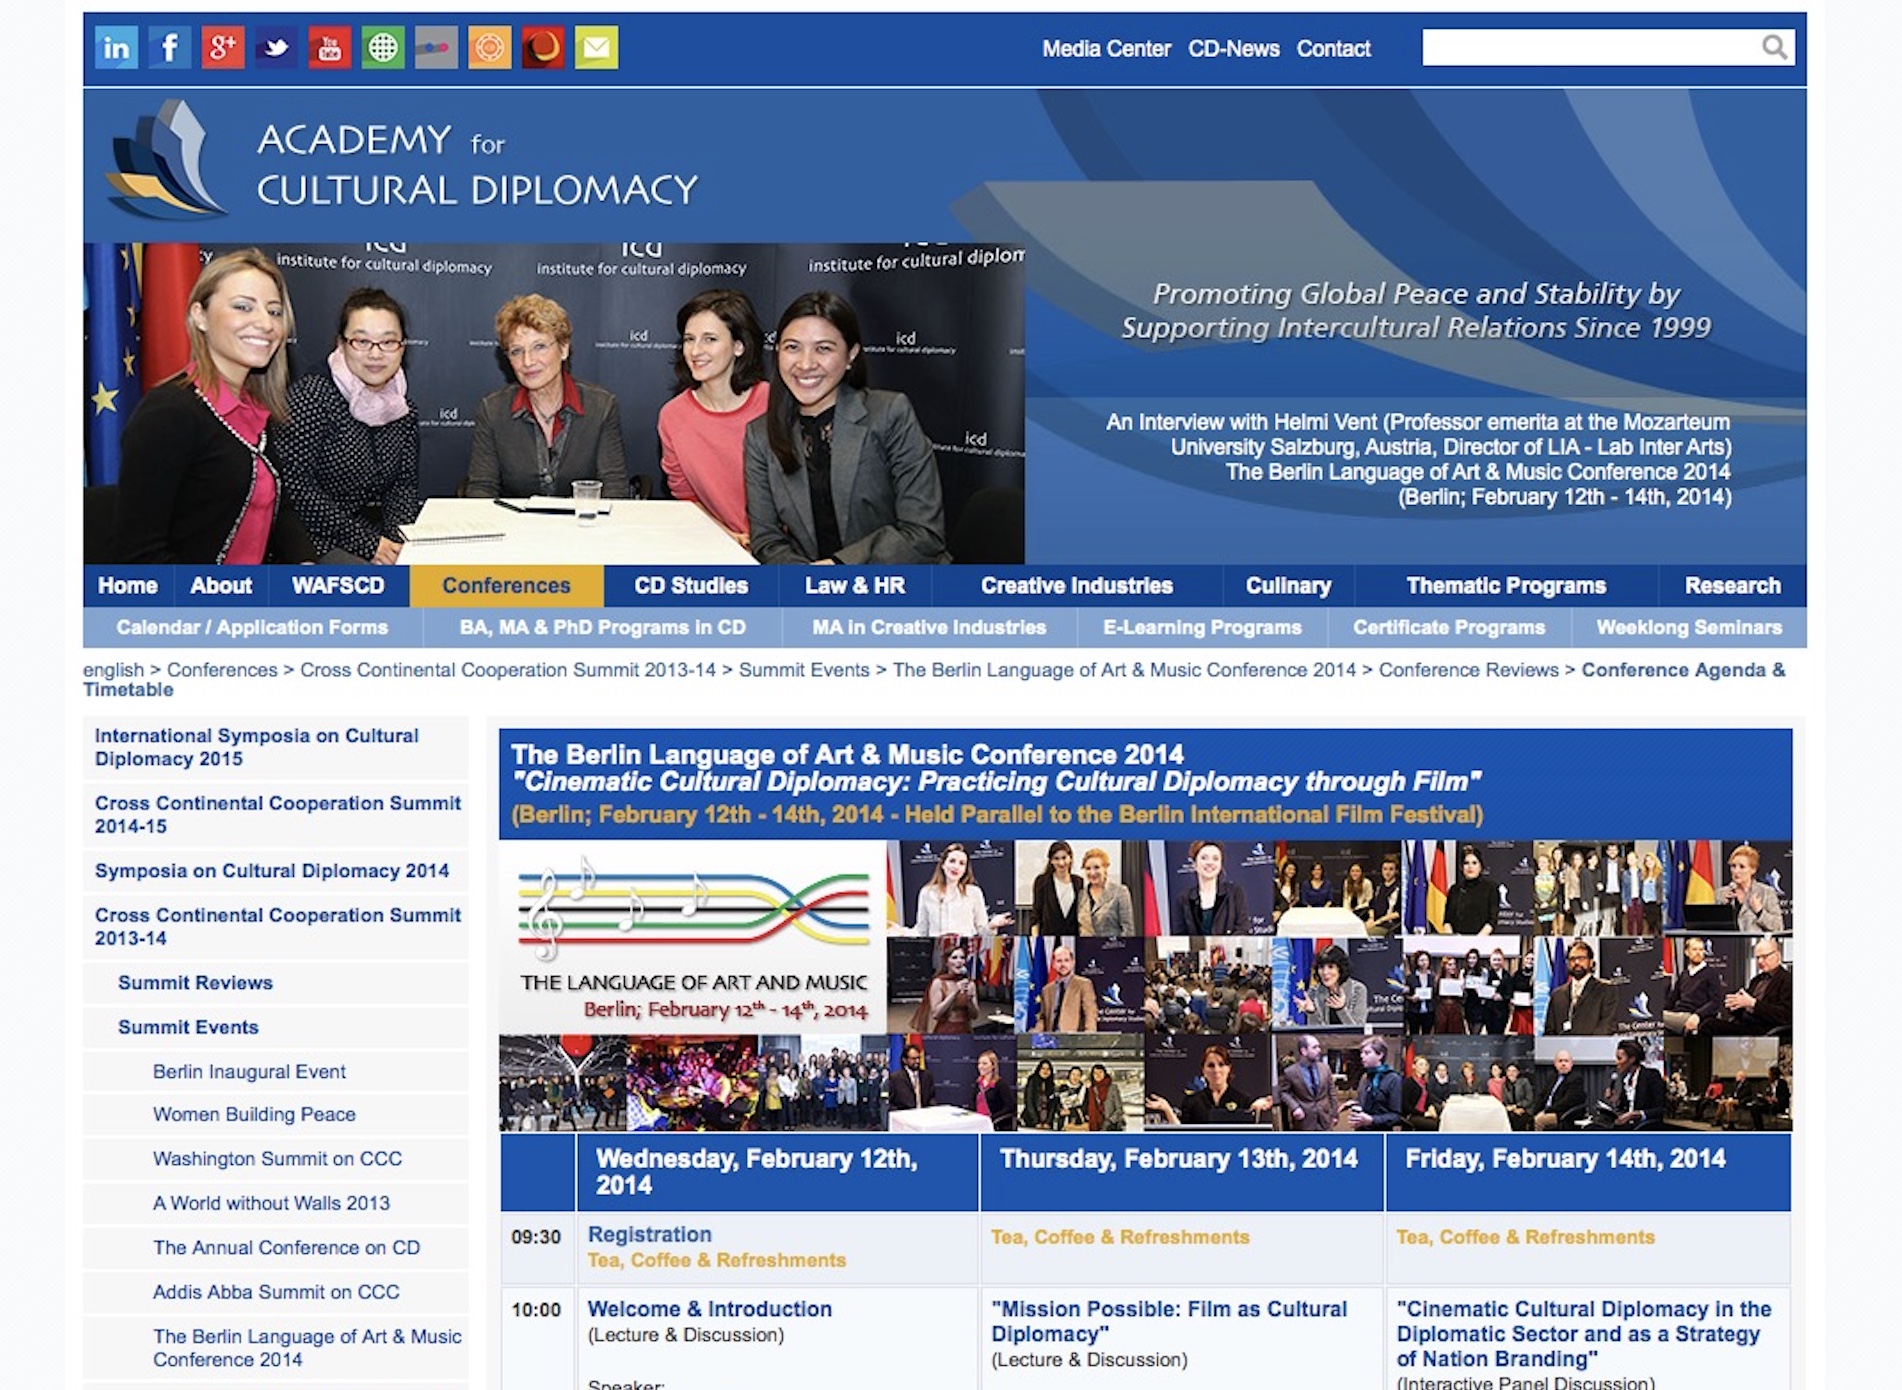This screenshot has width=1902, height=1390.
Task: Open Cinematic Cultural Diplomacy in Diplomatic Sector session
Action: tap(1584, 1334)
